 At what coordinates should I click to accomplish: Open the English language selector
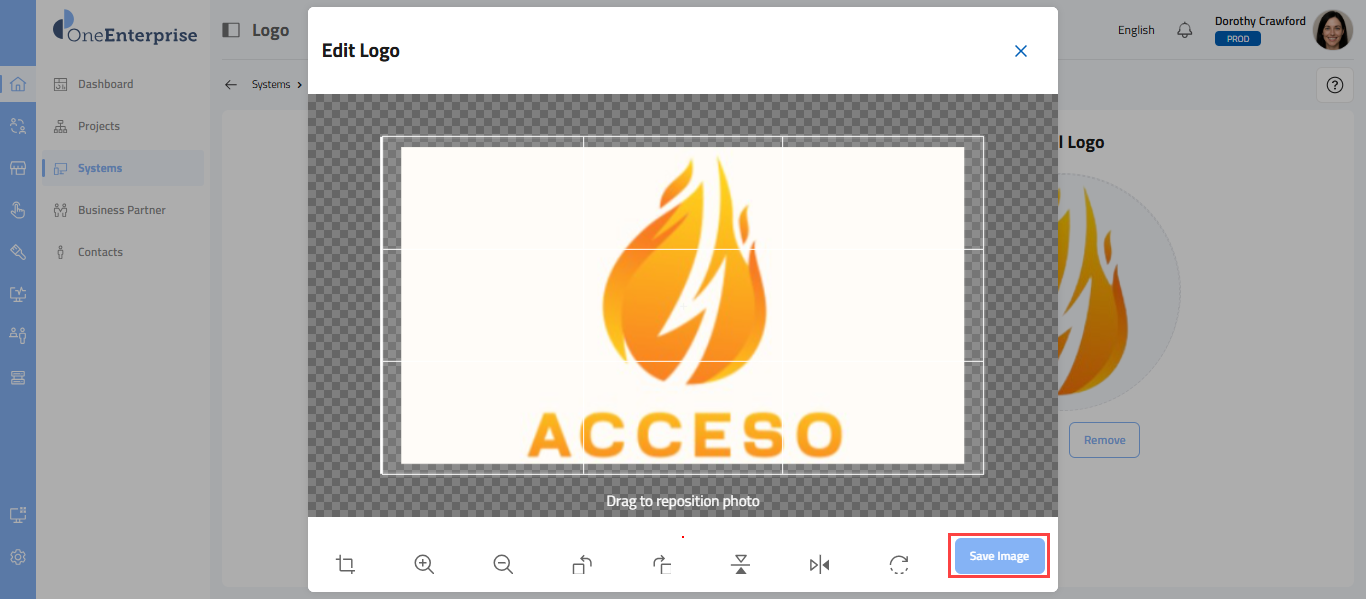pos(1136,30)
